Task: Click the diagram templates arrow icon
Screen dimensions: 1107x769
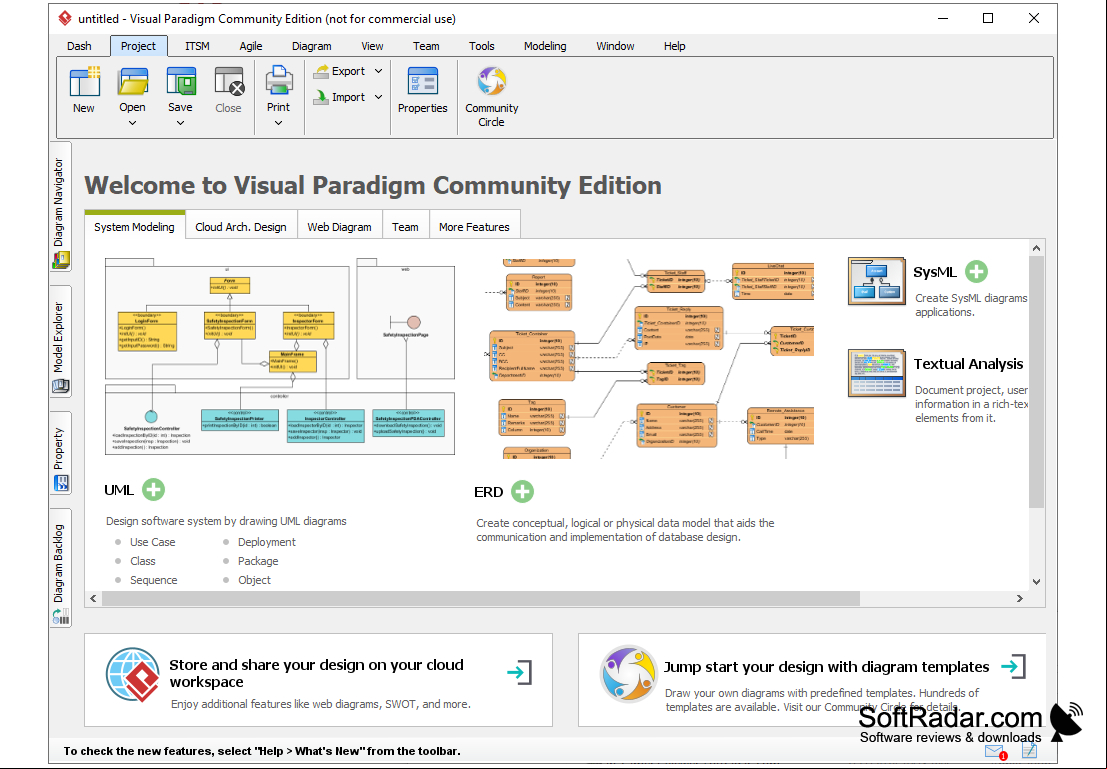Action: pyautogui.click(x=1014, y=667)
